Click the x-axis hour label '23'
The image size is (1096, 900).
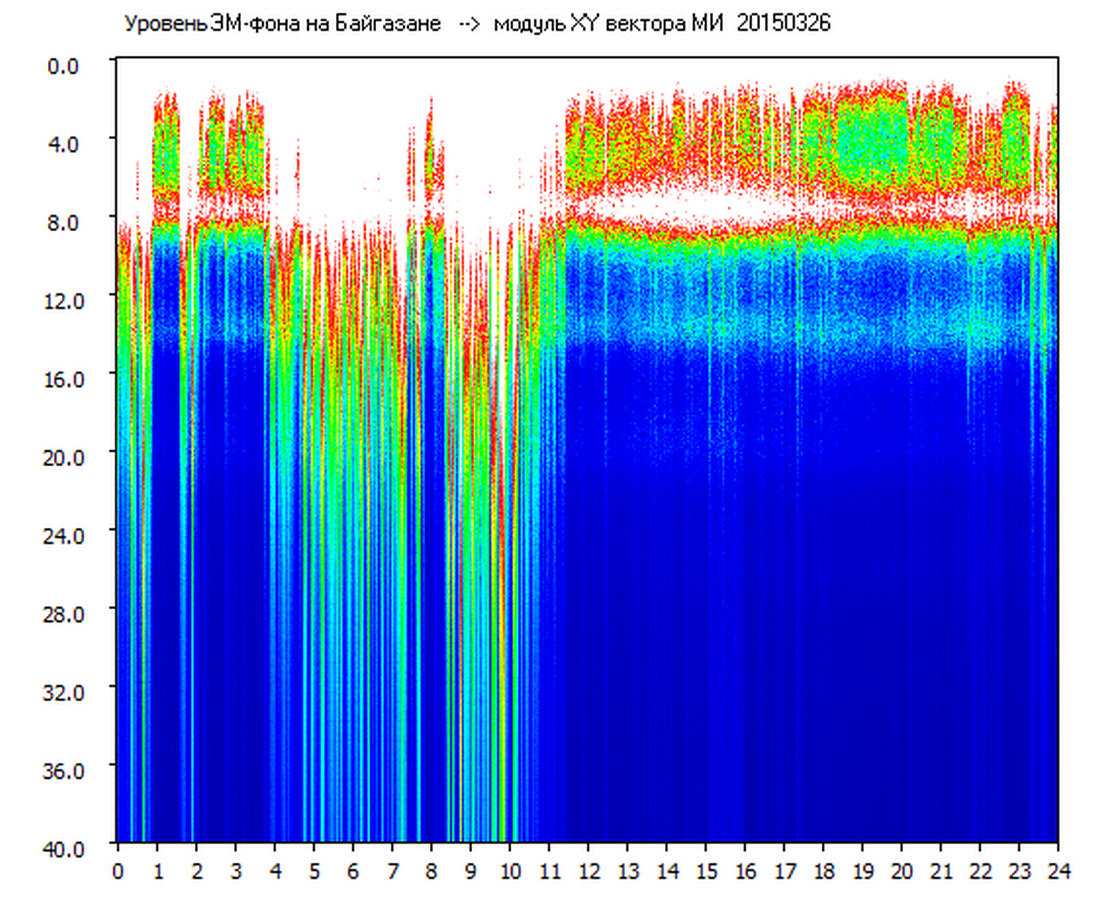pos(1020,871)
